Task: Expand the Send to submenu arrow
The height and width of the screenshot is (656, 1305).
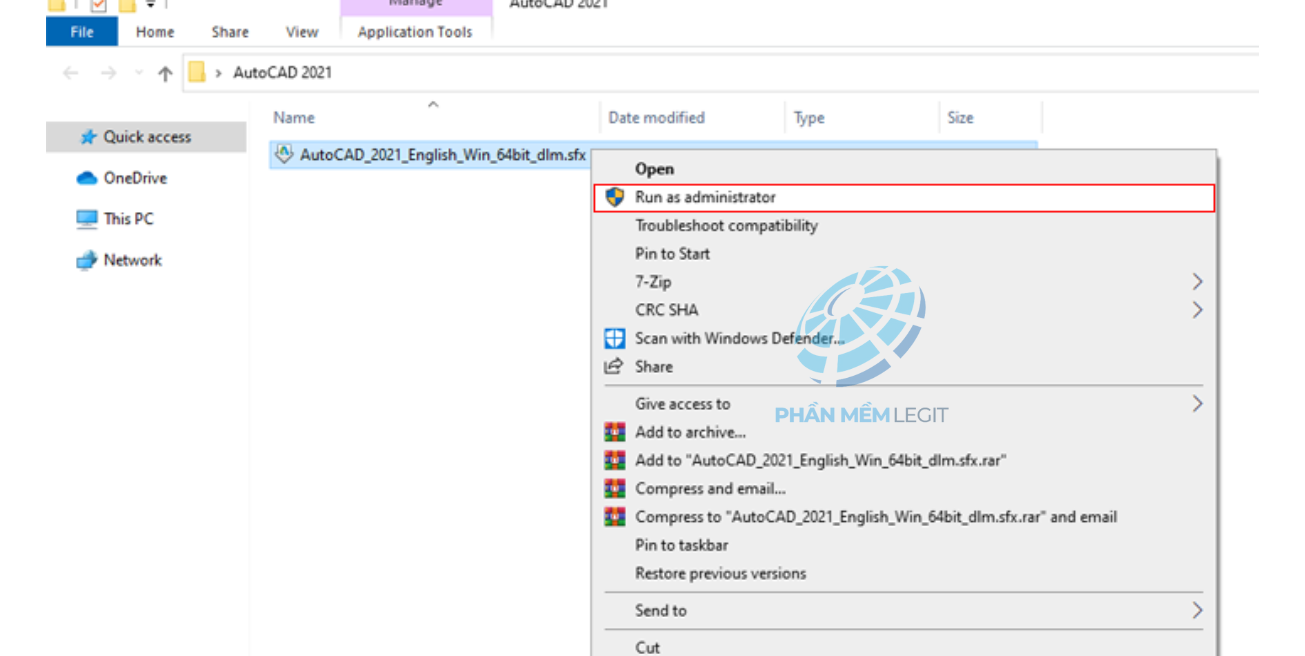Action: (1197, 610)
